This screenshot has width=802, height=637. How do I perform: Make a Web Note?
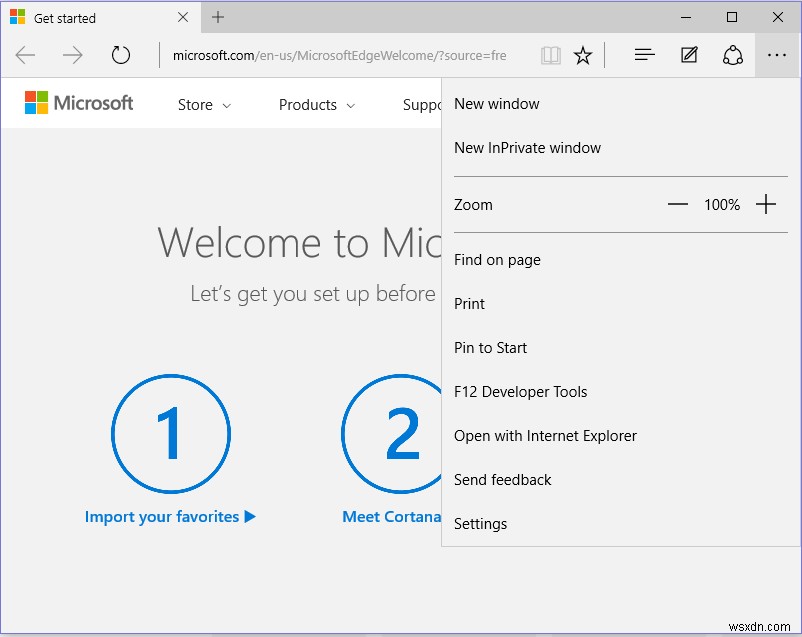click(689, 55)
